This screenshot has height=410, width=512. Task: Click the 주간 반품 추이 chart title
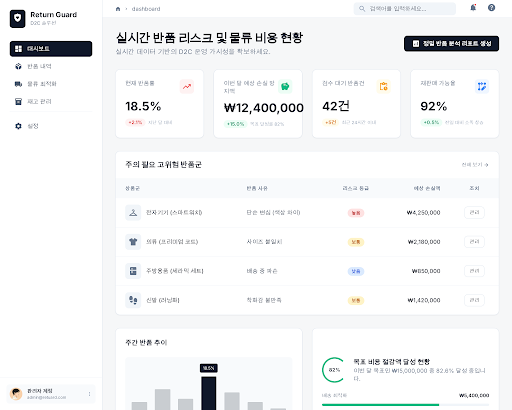click(146, 342)
